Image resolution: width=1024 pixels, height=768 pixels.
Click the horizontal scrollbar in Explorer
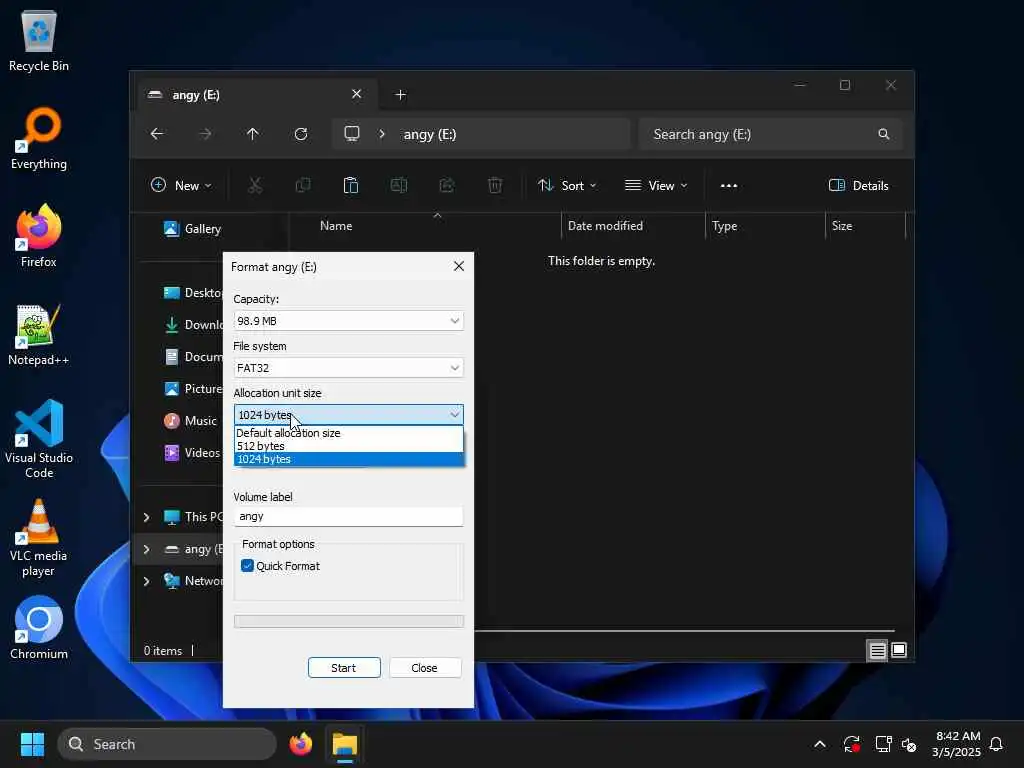point(684,631)
